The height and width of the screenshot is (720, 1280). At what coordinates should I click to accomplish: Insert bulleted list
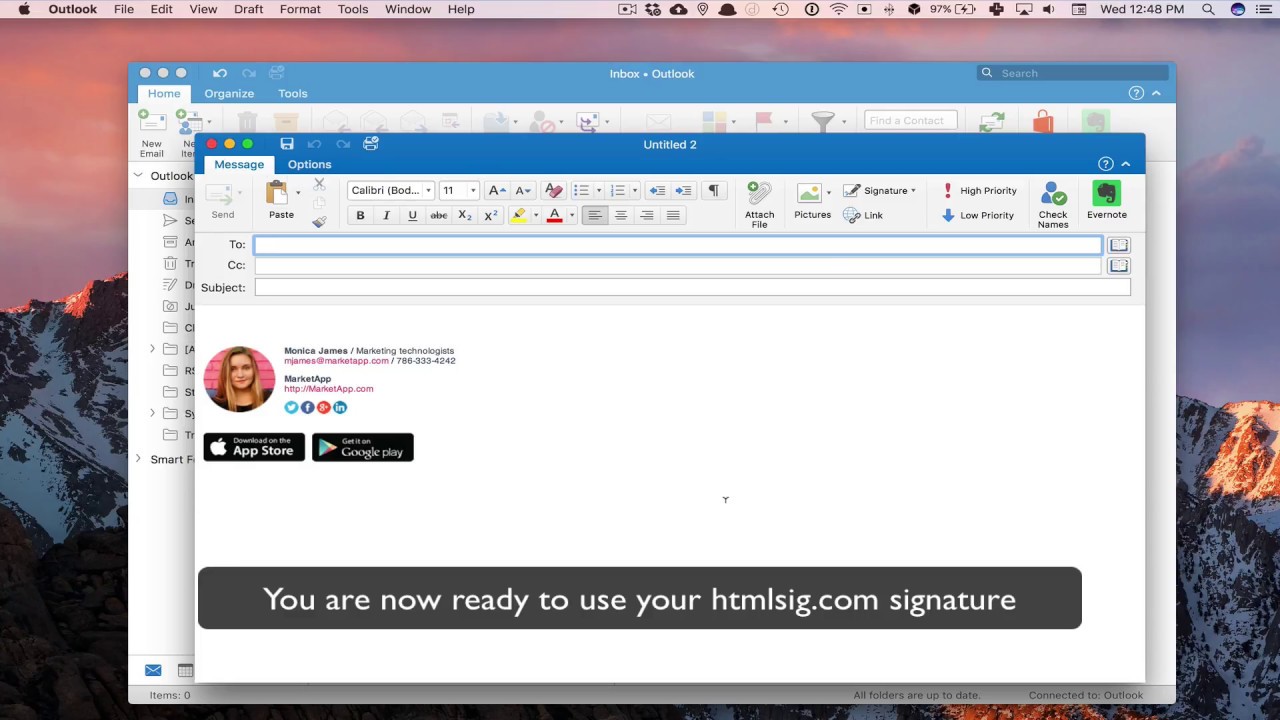(x=581, y=190)
